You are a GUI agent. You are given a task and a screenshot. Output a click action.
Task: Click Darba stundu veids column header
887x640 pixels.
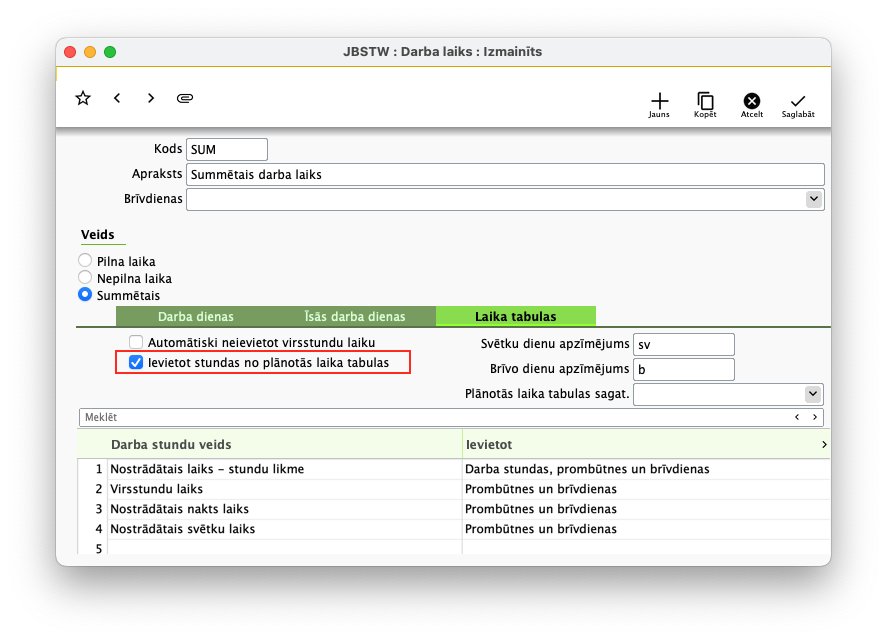point(285,445)
